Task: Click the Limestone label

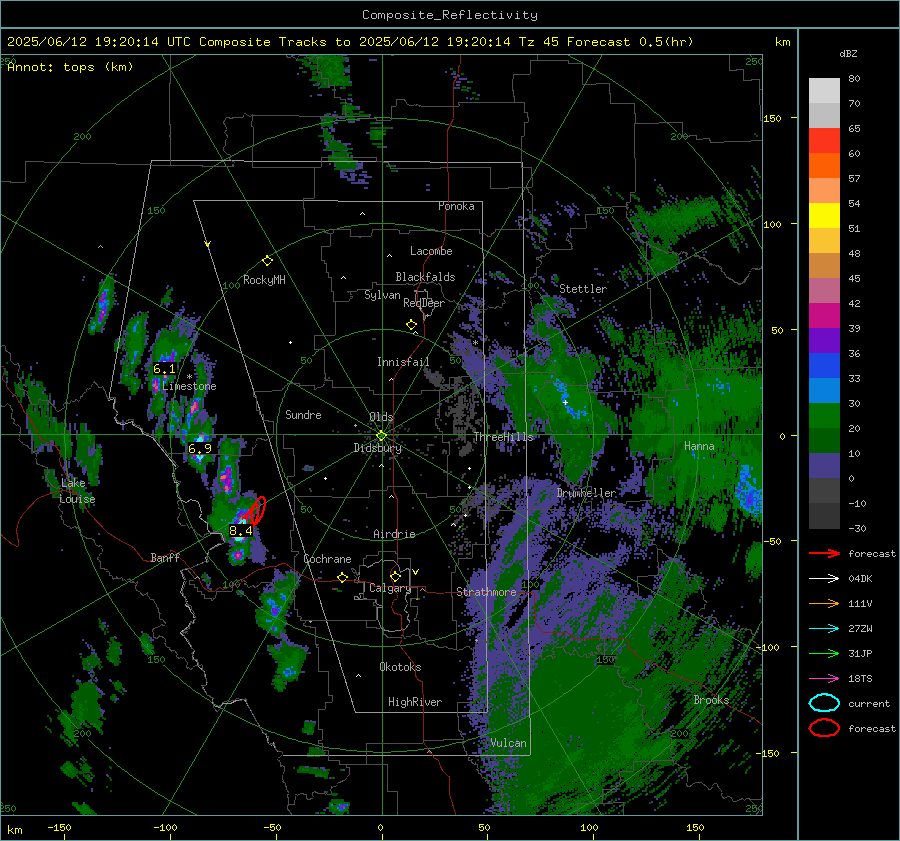Action: pos(189,386)
